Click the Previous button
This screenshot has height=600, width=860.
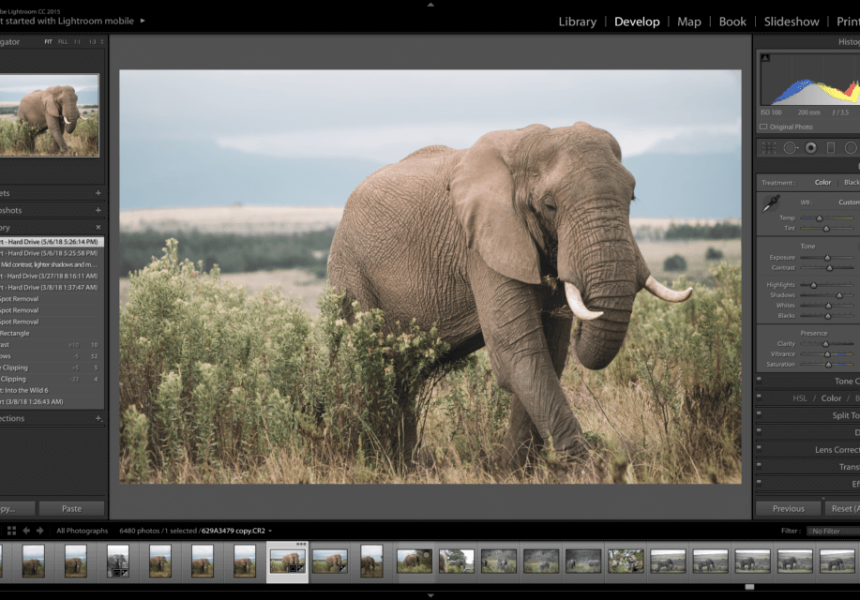788,508
